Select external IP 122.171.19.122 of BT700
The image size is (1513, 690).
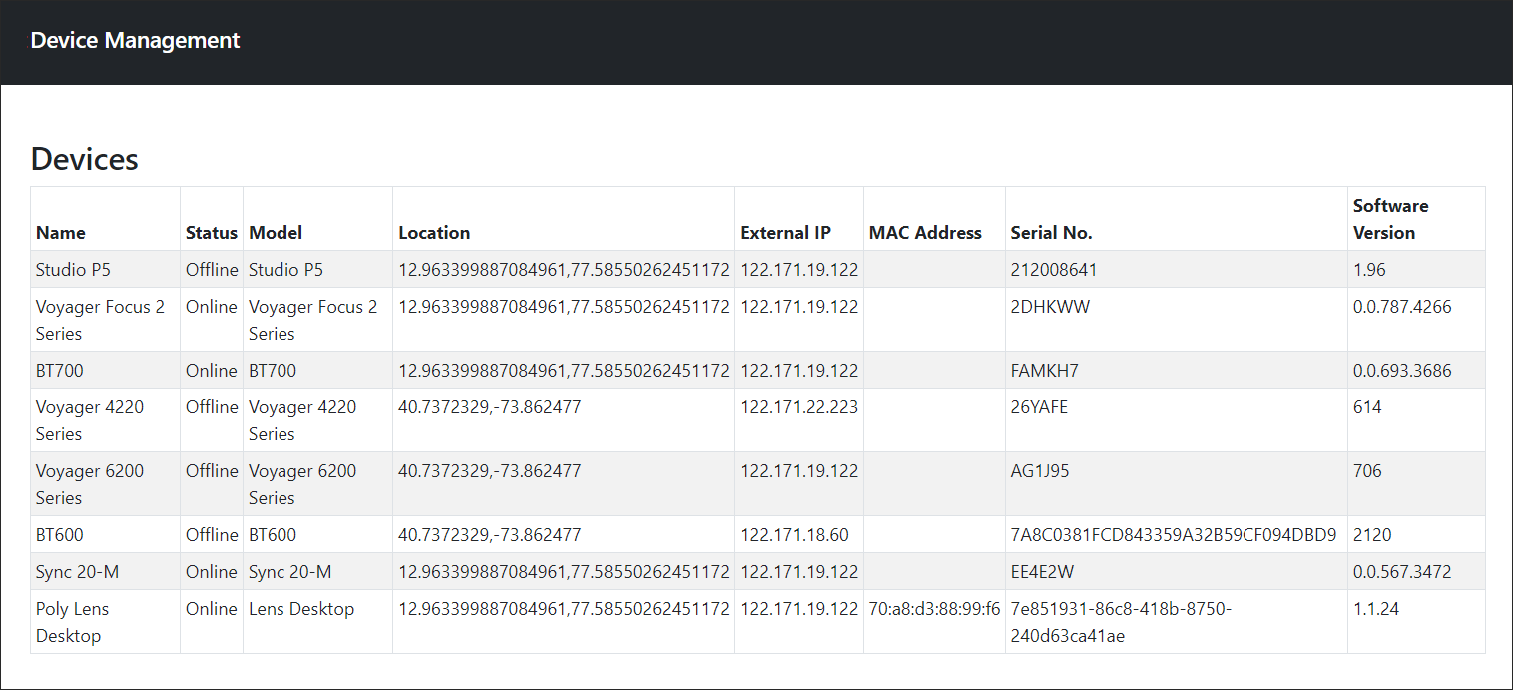pyautogui.click(x=799, y=371)
